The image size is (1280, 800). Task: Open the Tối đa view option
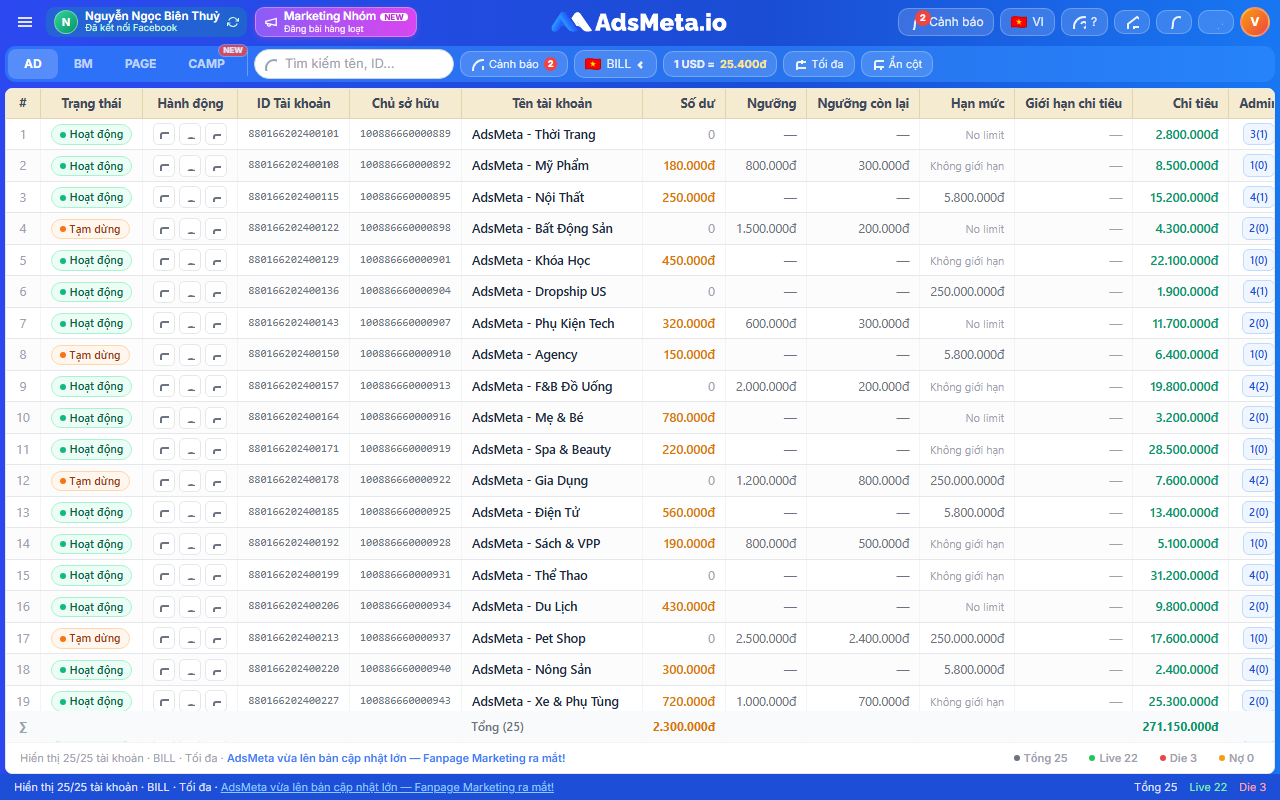click(x=819, y=64)
